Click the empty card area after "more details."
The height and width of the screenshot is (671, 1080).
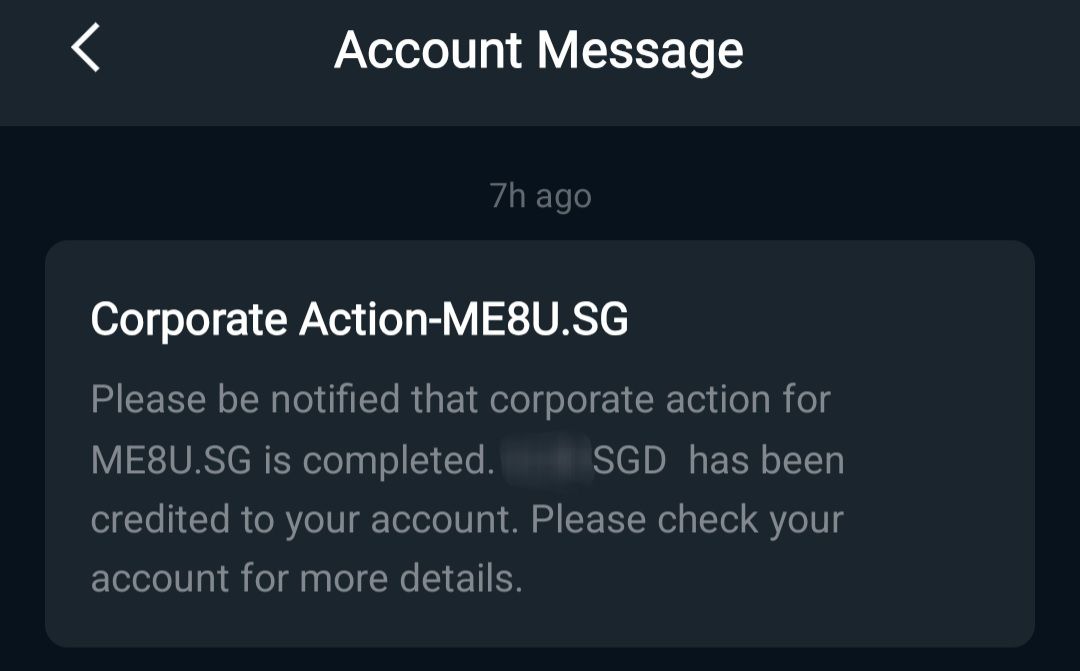tap(780, 578)
